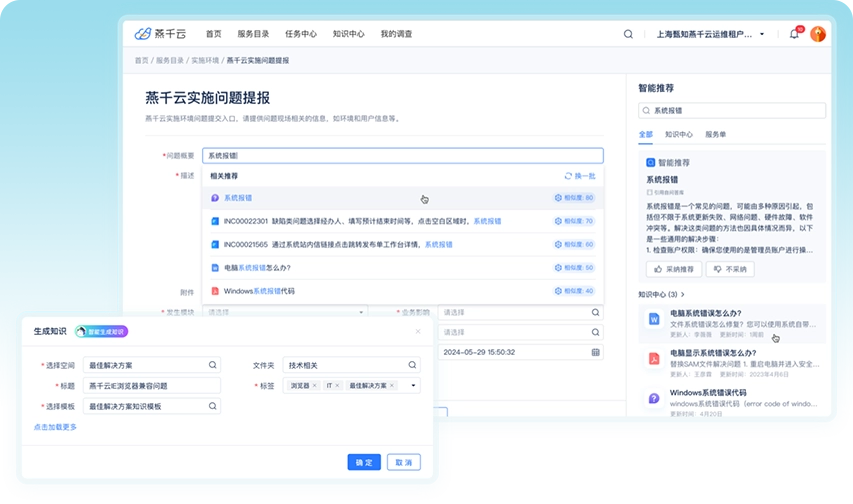Click the 问题概要 input field

click(402, 156)
